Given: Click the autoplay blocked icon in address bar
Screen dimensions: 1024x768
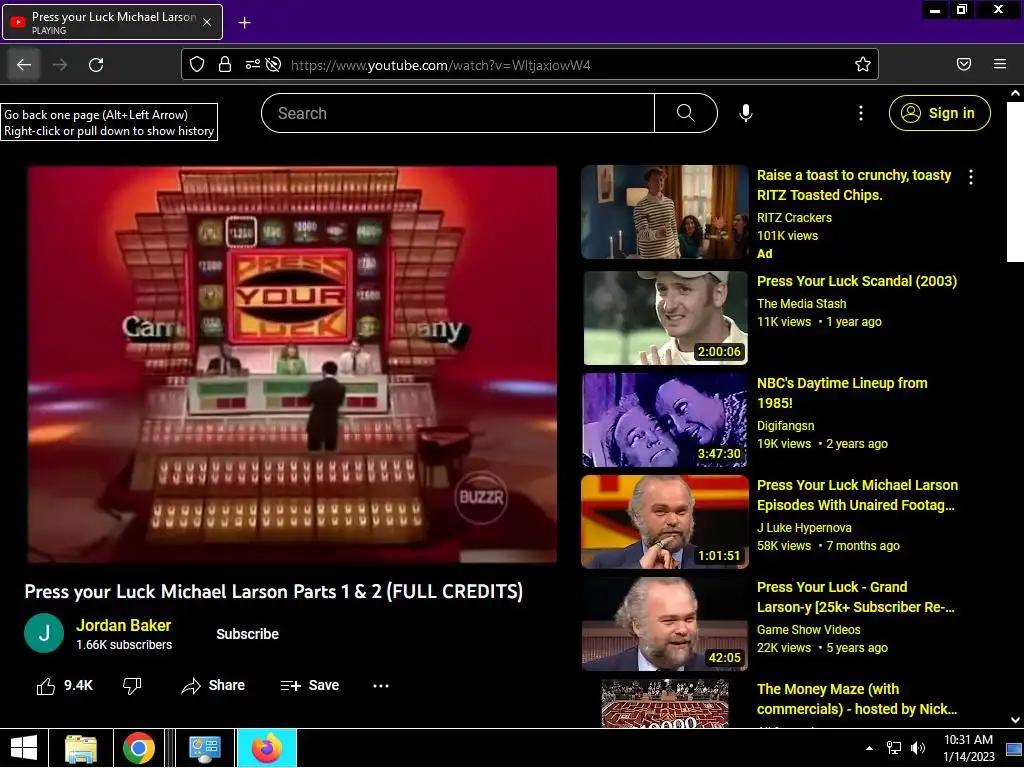Looking at the screenshot, I should tap(274, 64).
